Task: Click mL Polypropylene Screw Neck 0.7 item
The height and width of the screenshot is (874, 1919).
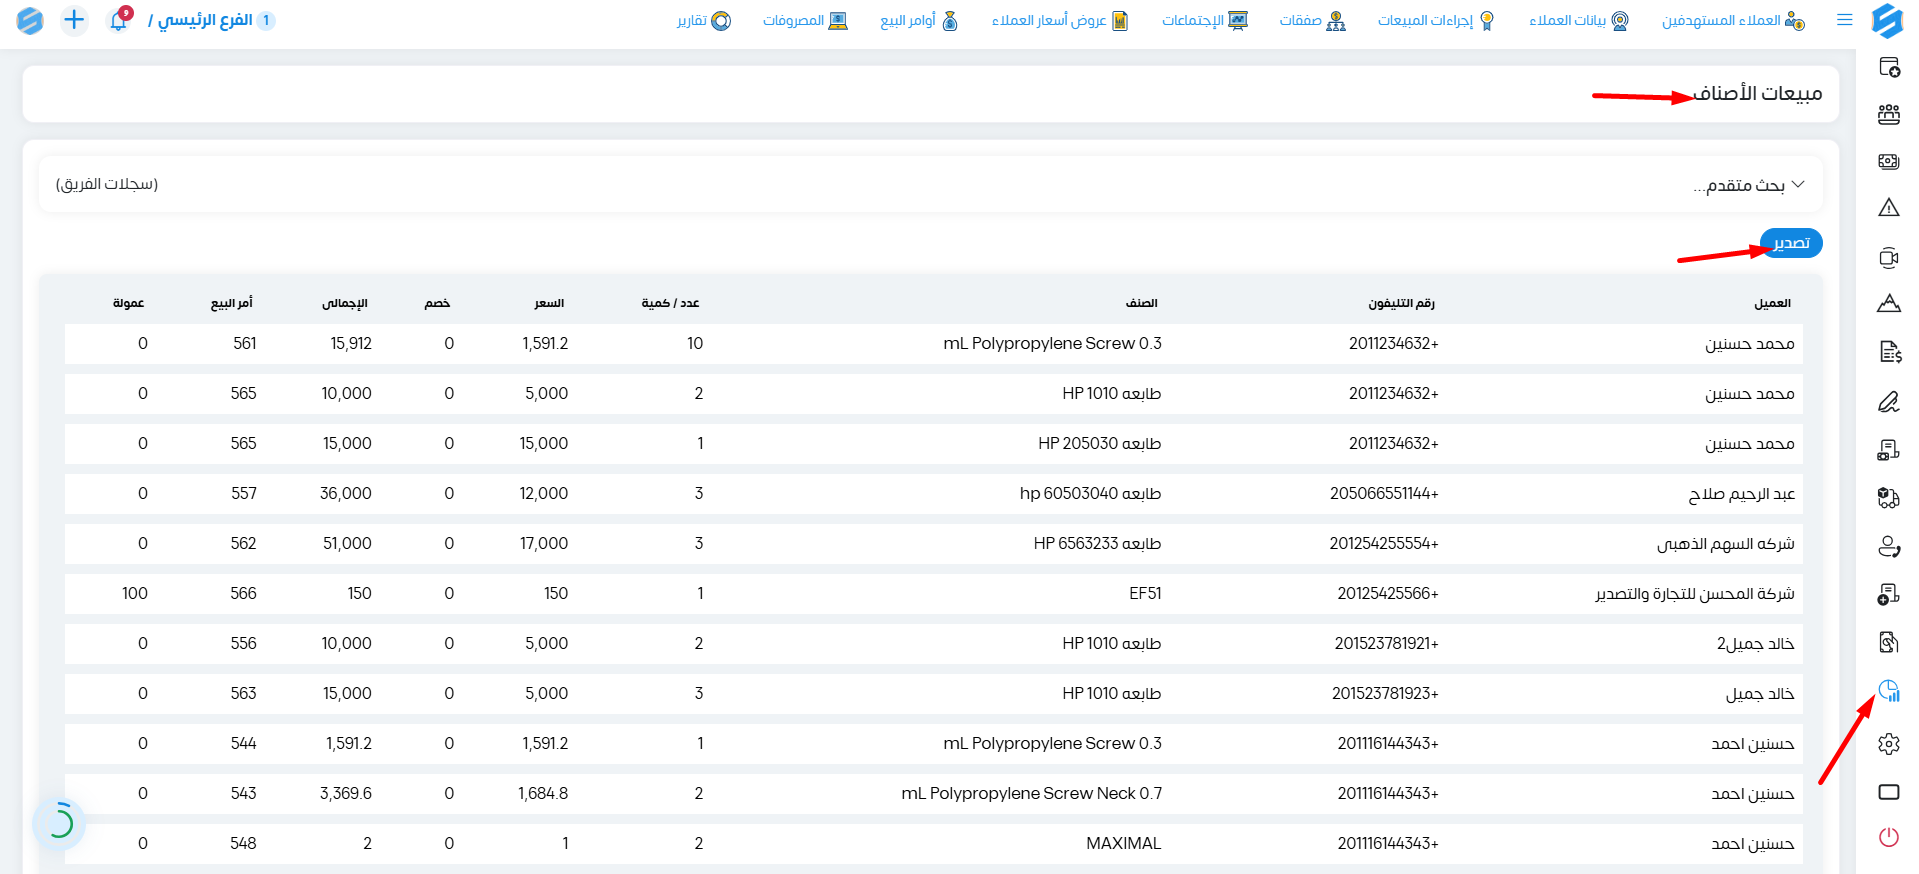Action: (1031, 794)
